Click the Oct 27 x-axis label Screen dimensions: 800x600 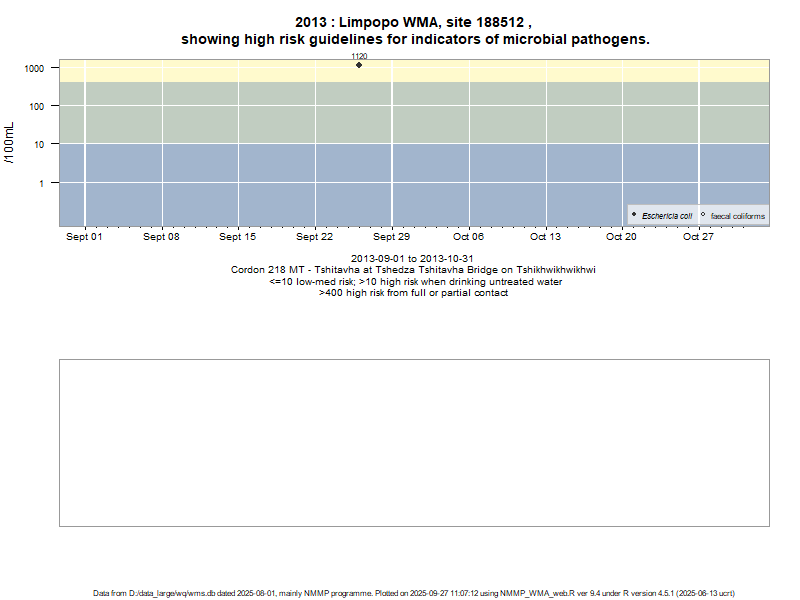(x=698, y=237)
